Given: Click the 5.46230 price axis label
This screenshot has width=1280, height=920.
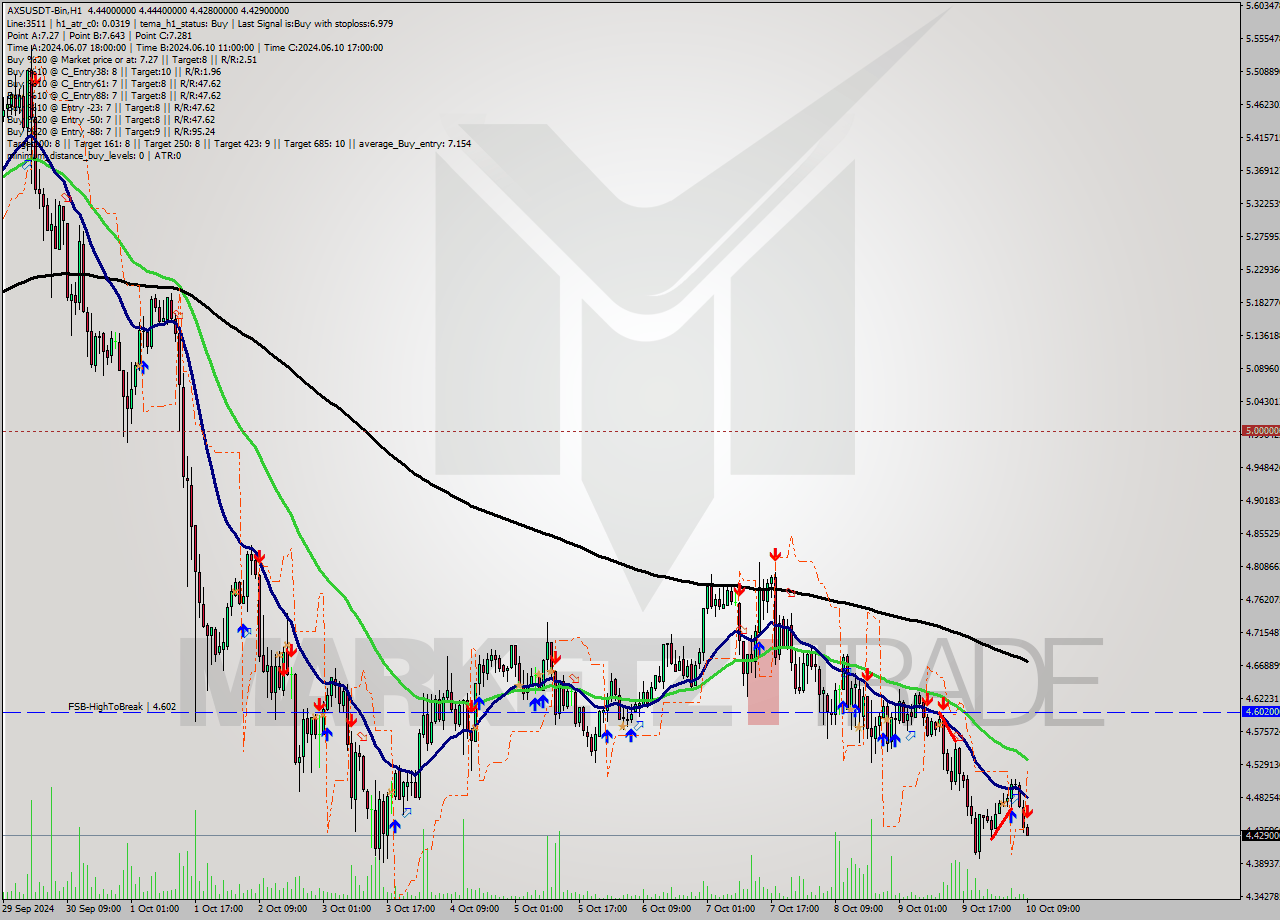Looking at the screenshot, I should (1262, 104).
